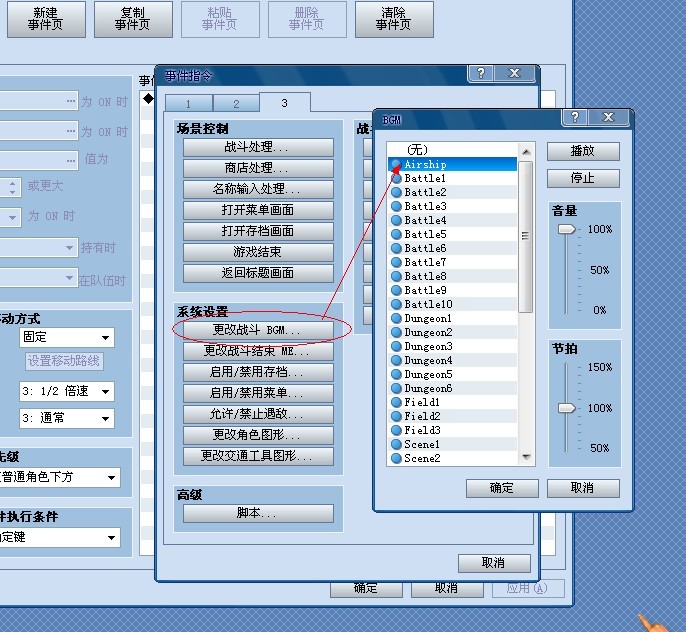Image resolution: width=686 pixels, height=632 pixels.
Task: Click the blue icon beside Field3
Action: click(396, 430)
